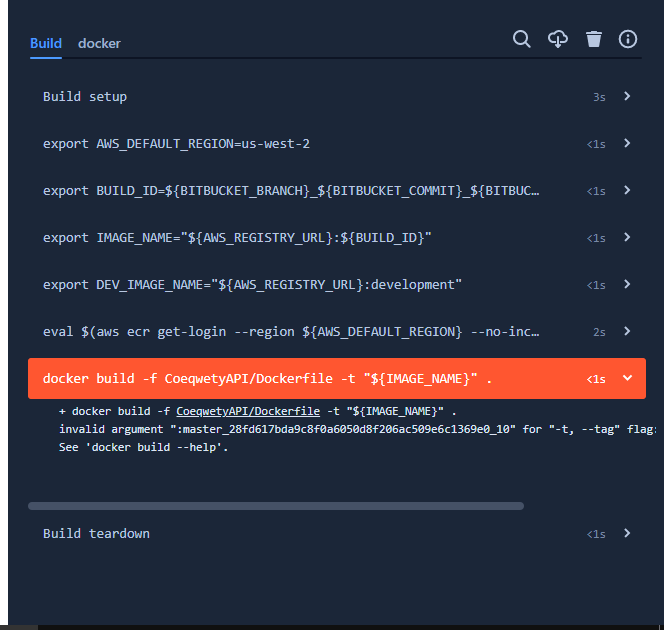Download the build log via cloud icon
Image resolution: width=664 pixels, height=630 pixels.
pos(558,39)
